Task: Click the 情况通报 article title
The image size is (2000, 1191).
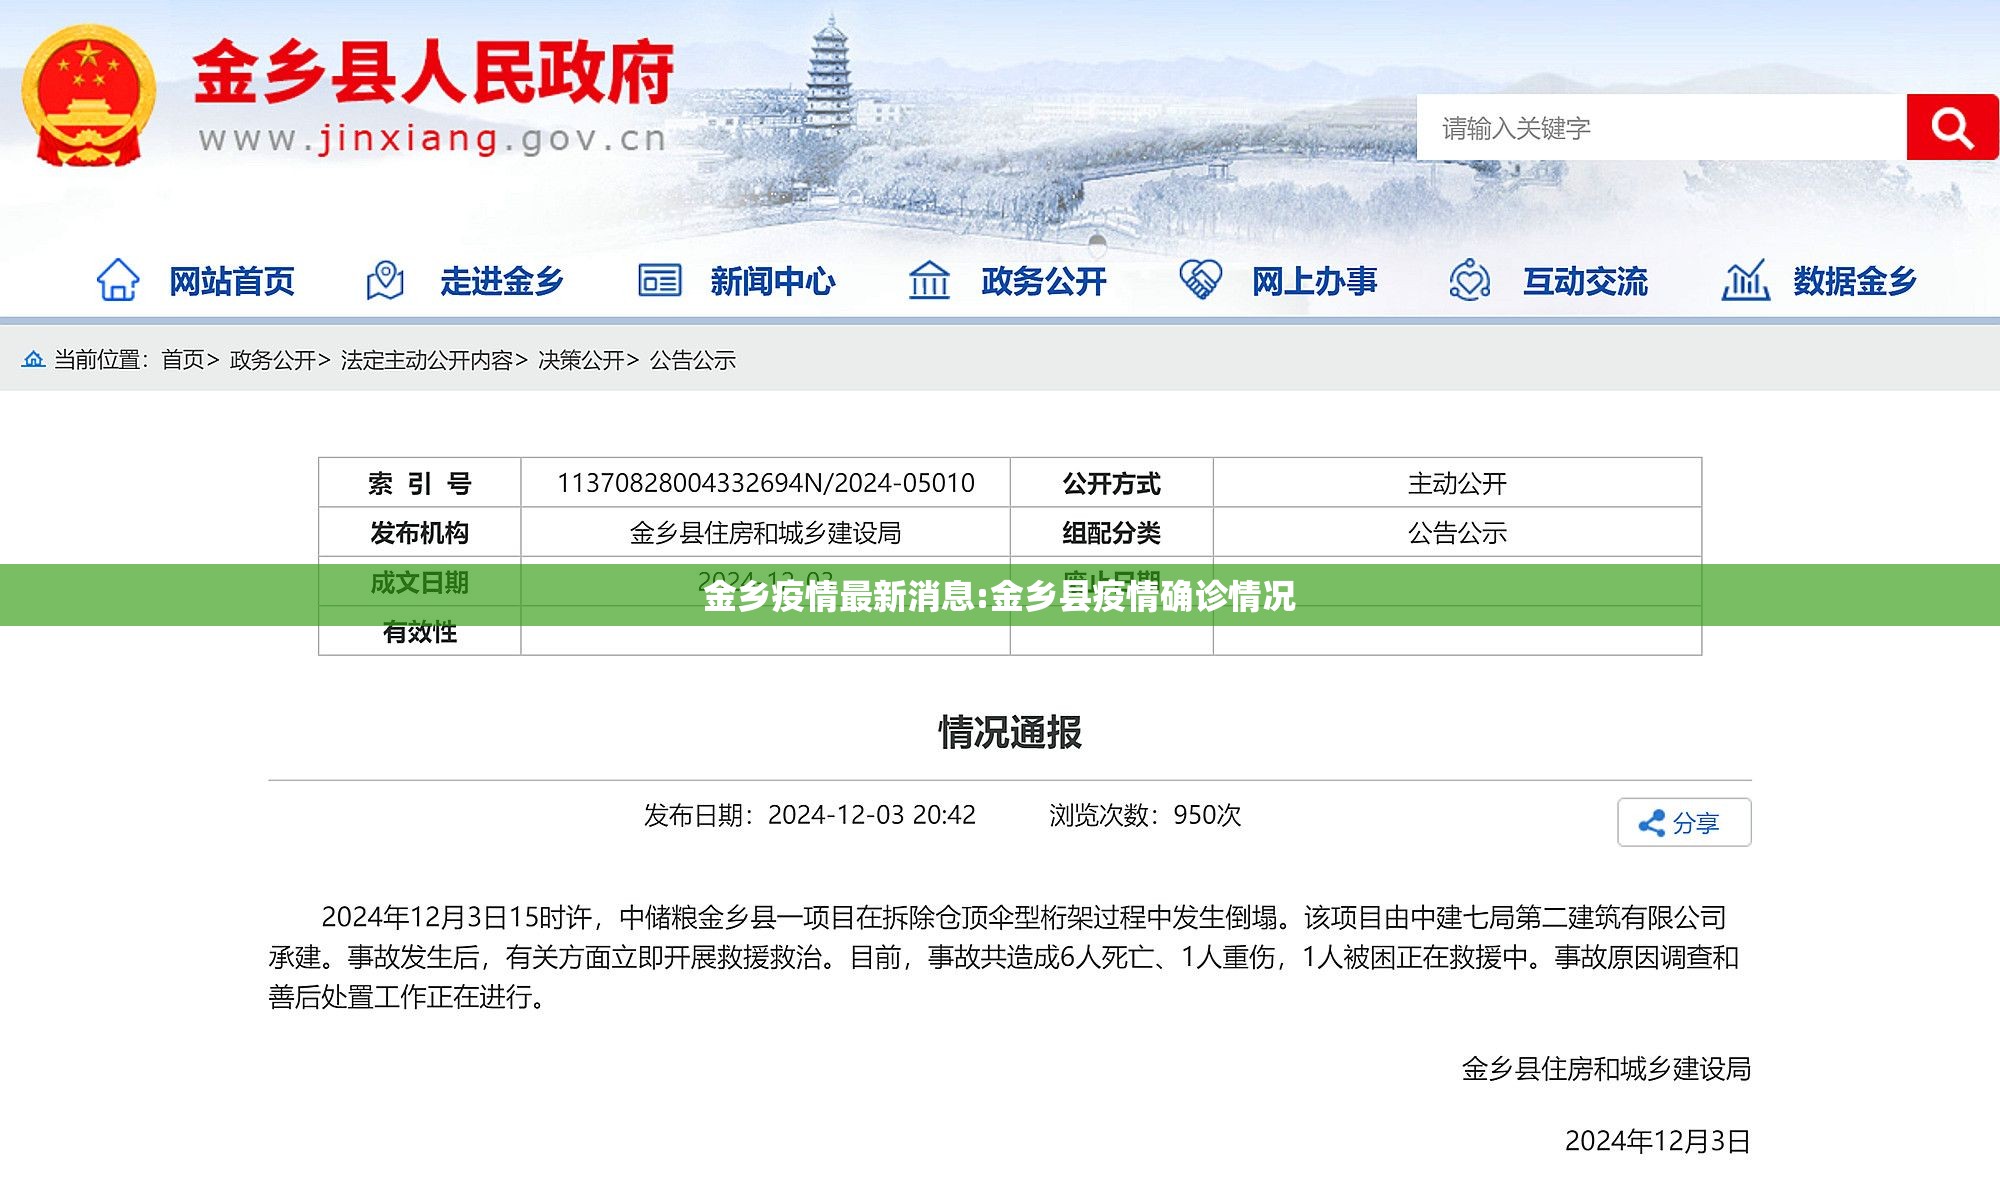Action: point(1010,732)
